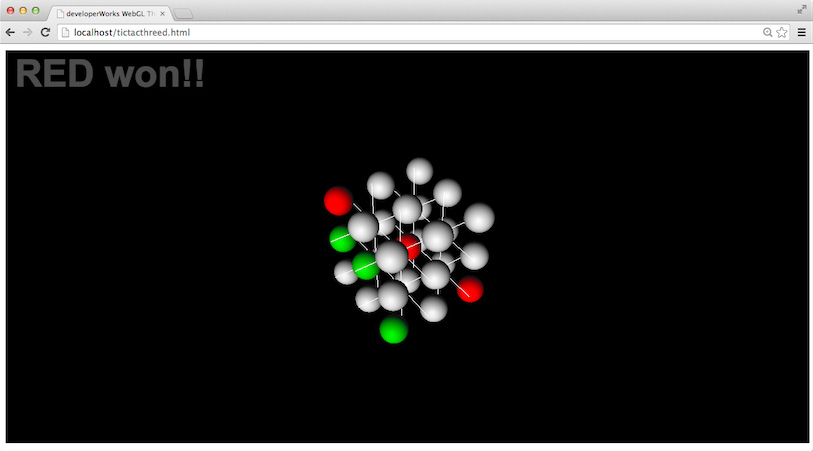Click the browser back arrow

point(10,32)
